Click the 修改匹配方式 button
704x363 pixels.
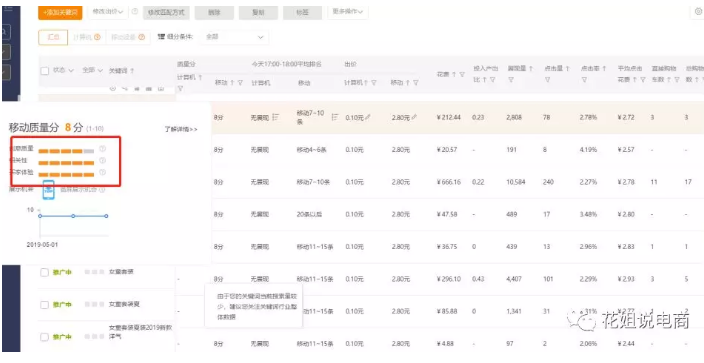[x=166, y=13]
